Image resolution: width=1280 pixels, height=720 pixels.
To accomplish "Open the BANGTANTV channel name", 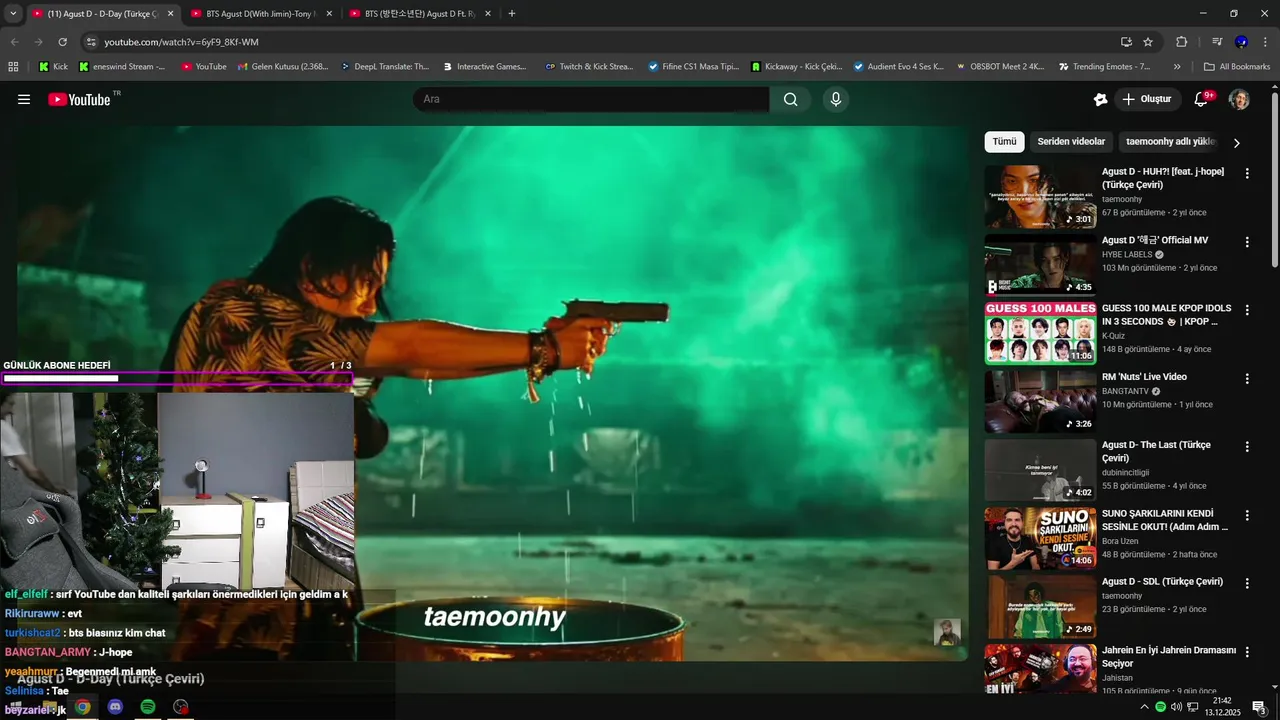I will point(1125,391).
